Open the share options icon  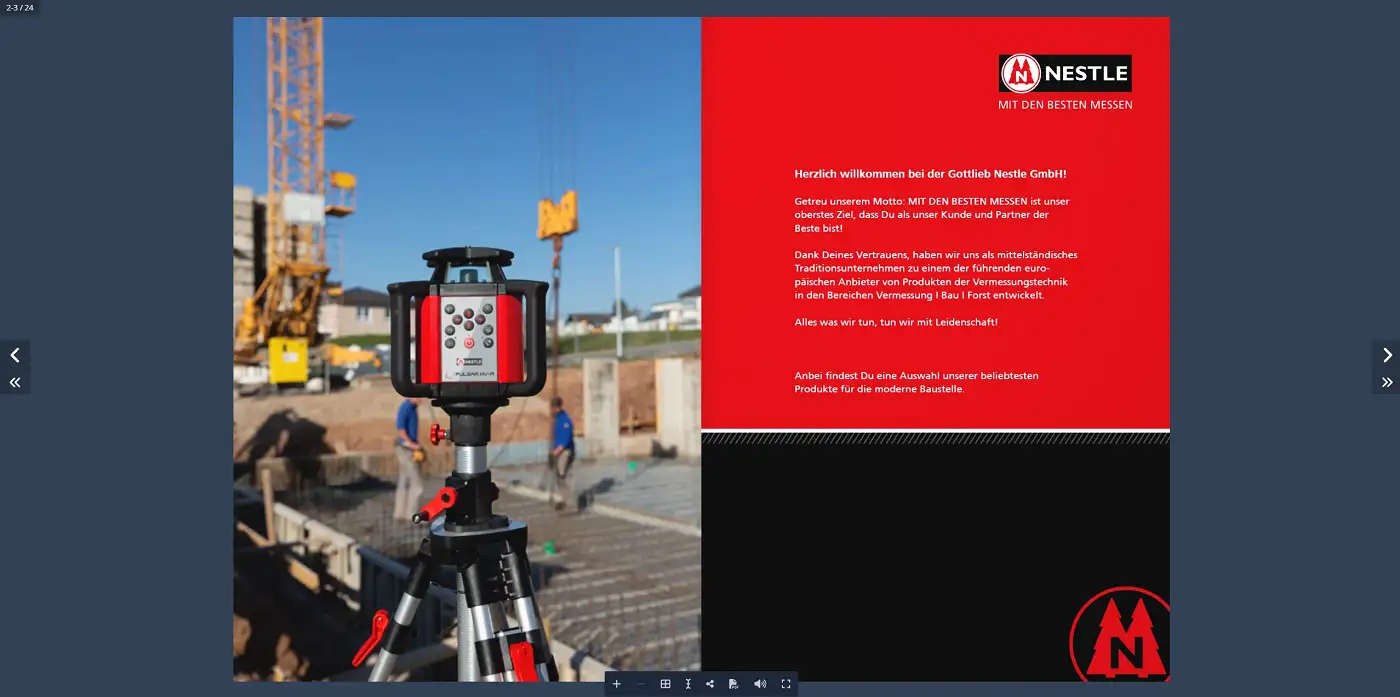(x=710, y=684)
